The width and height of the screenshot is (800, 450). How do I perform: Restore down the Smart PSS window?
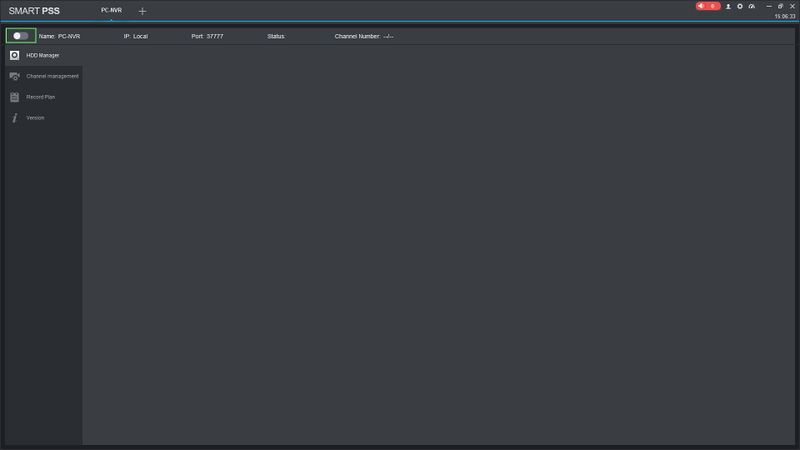(780, 6)
